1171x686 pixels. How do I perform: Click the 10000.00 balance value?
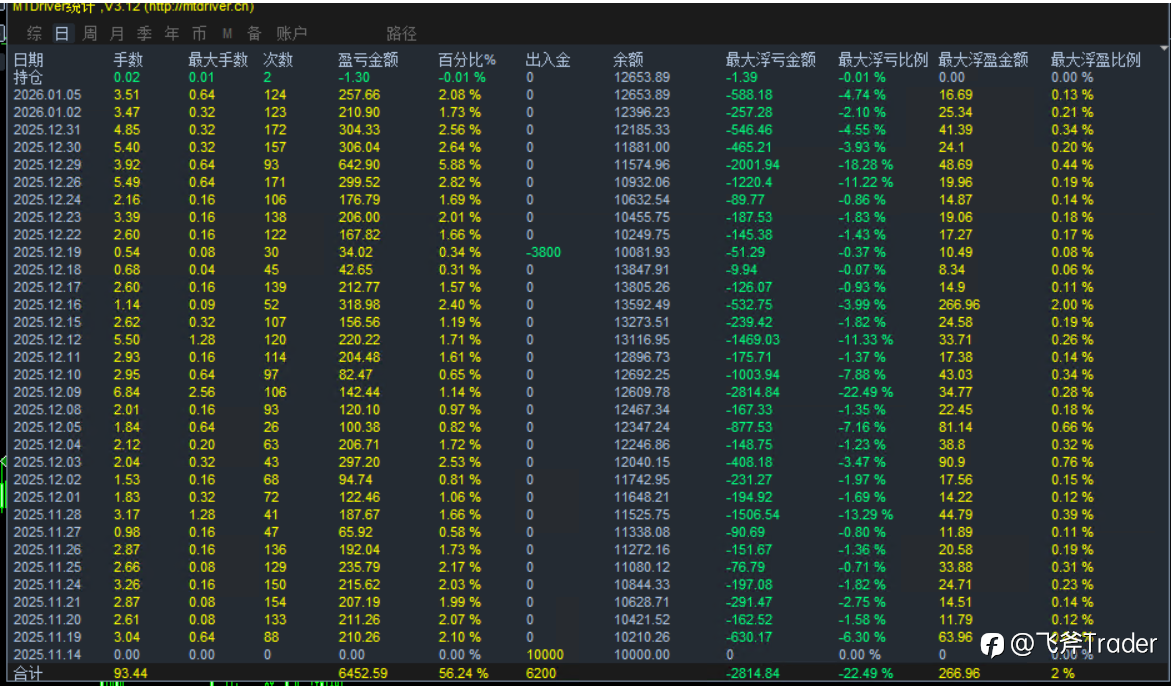pos(642,655)
